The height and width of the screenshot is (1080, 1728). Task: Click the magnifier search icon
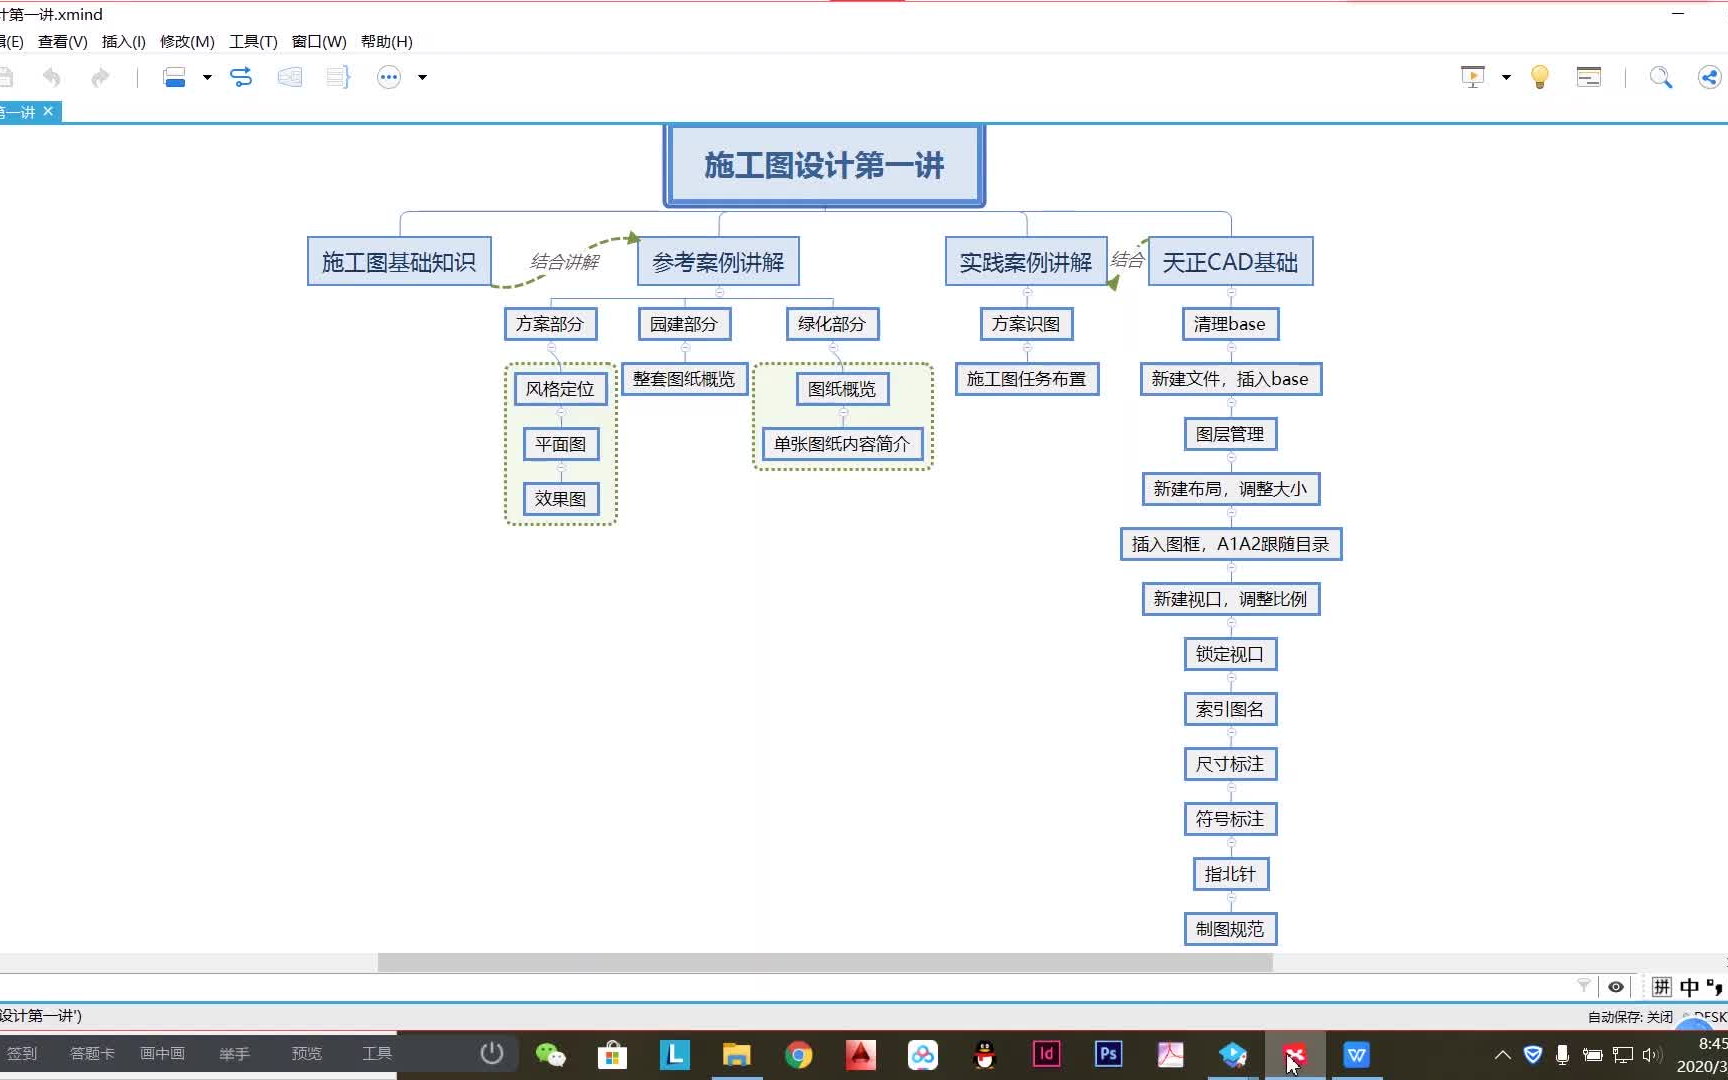pyautogui.click(x=1661, y=77)
